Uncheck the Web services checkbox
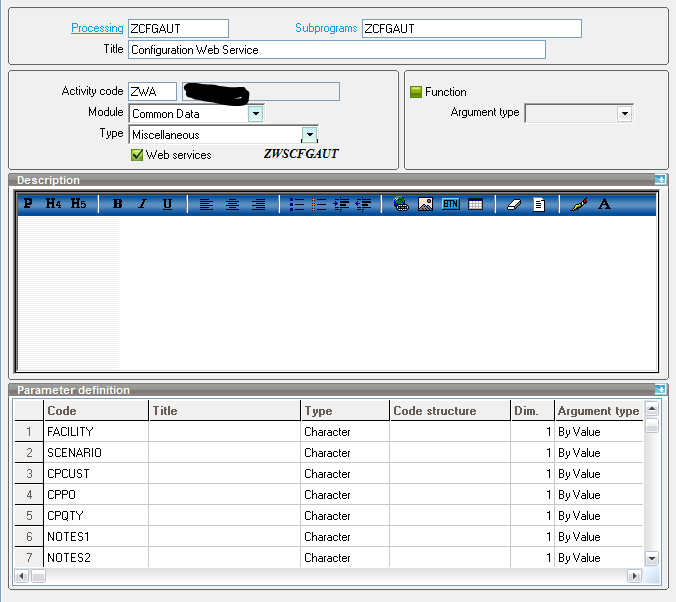This screenshot has width=676, height=602. [x=137, y=155]
